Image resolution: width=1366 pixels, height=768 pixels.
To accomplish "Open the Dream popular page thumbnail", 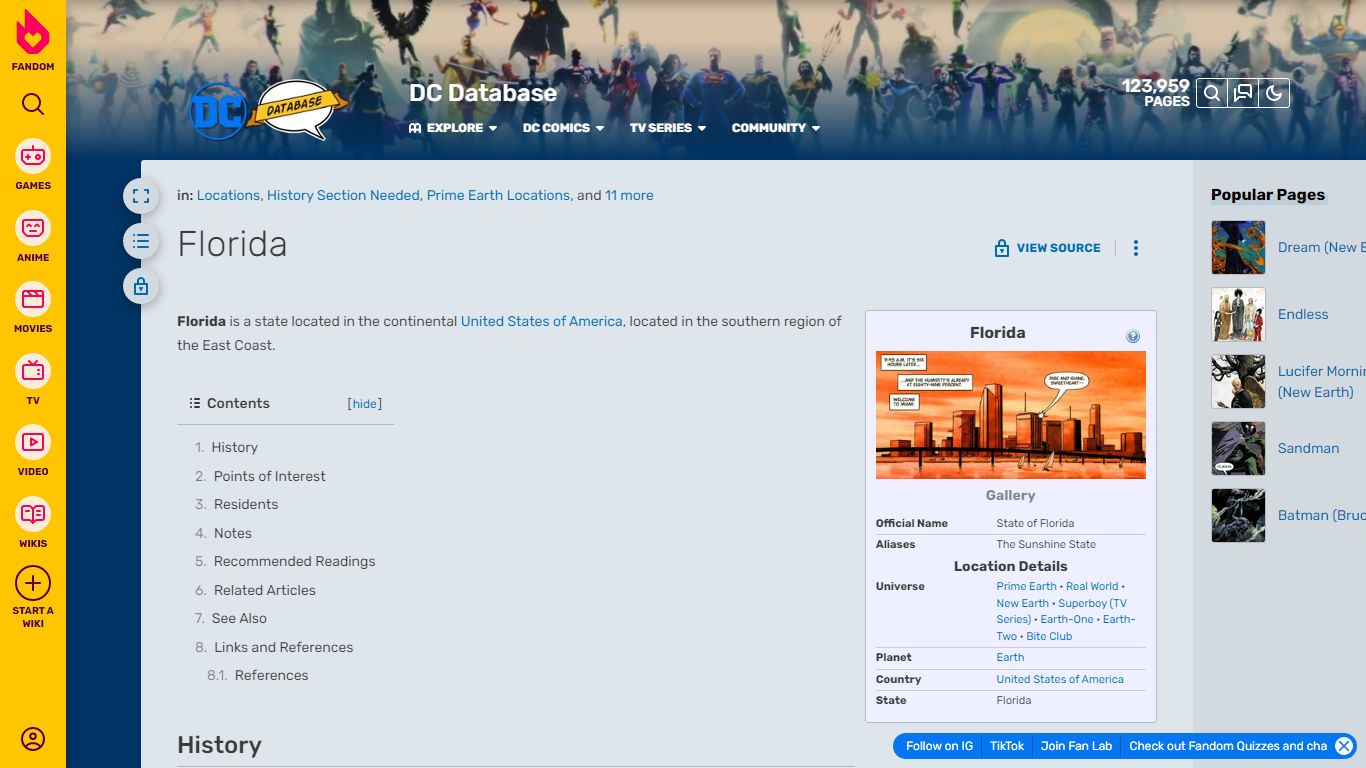I will pyautogui.click(x=1238, y=247).
